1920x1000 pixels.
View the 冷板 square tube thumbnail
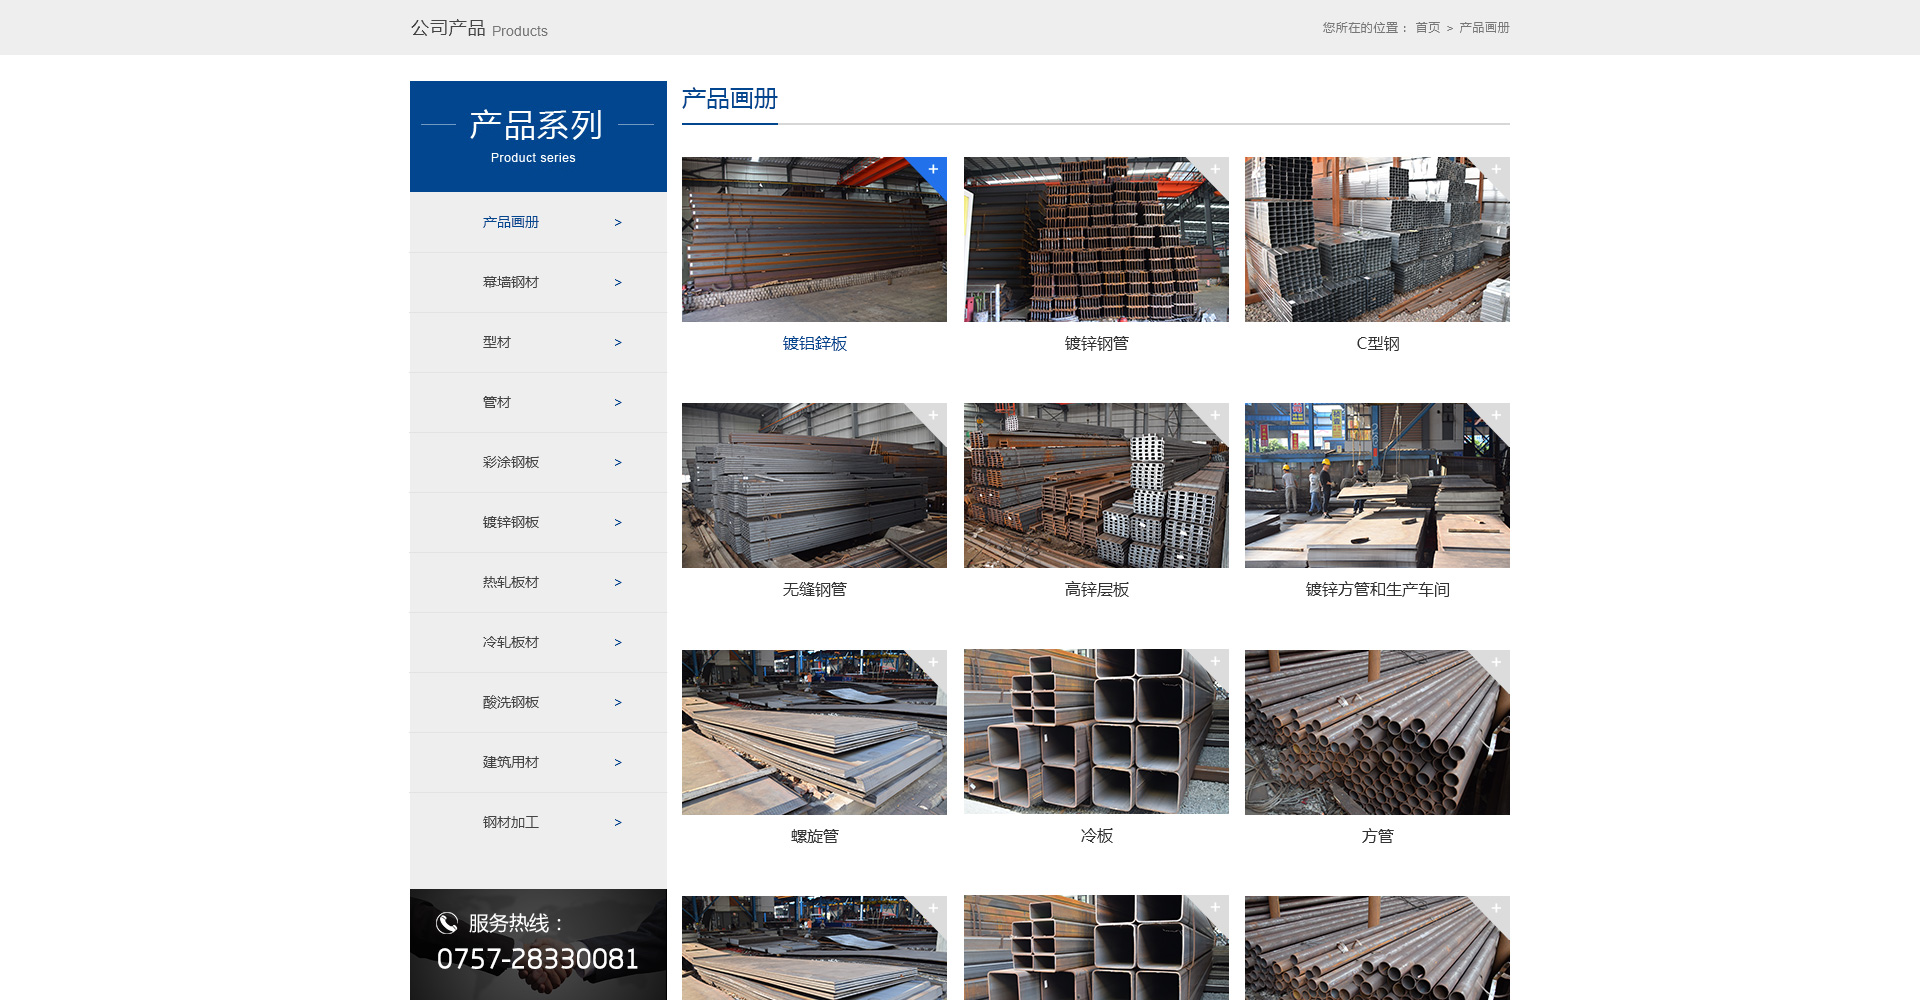tap(1096, 732)
